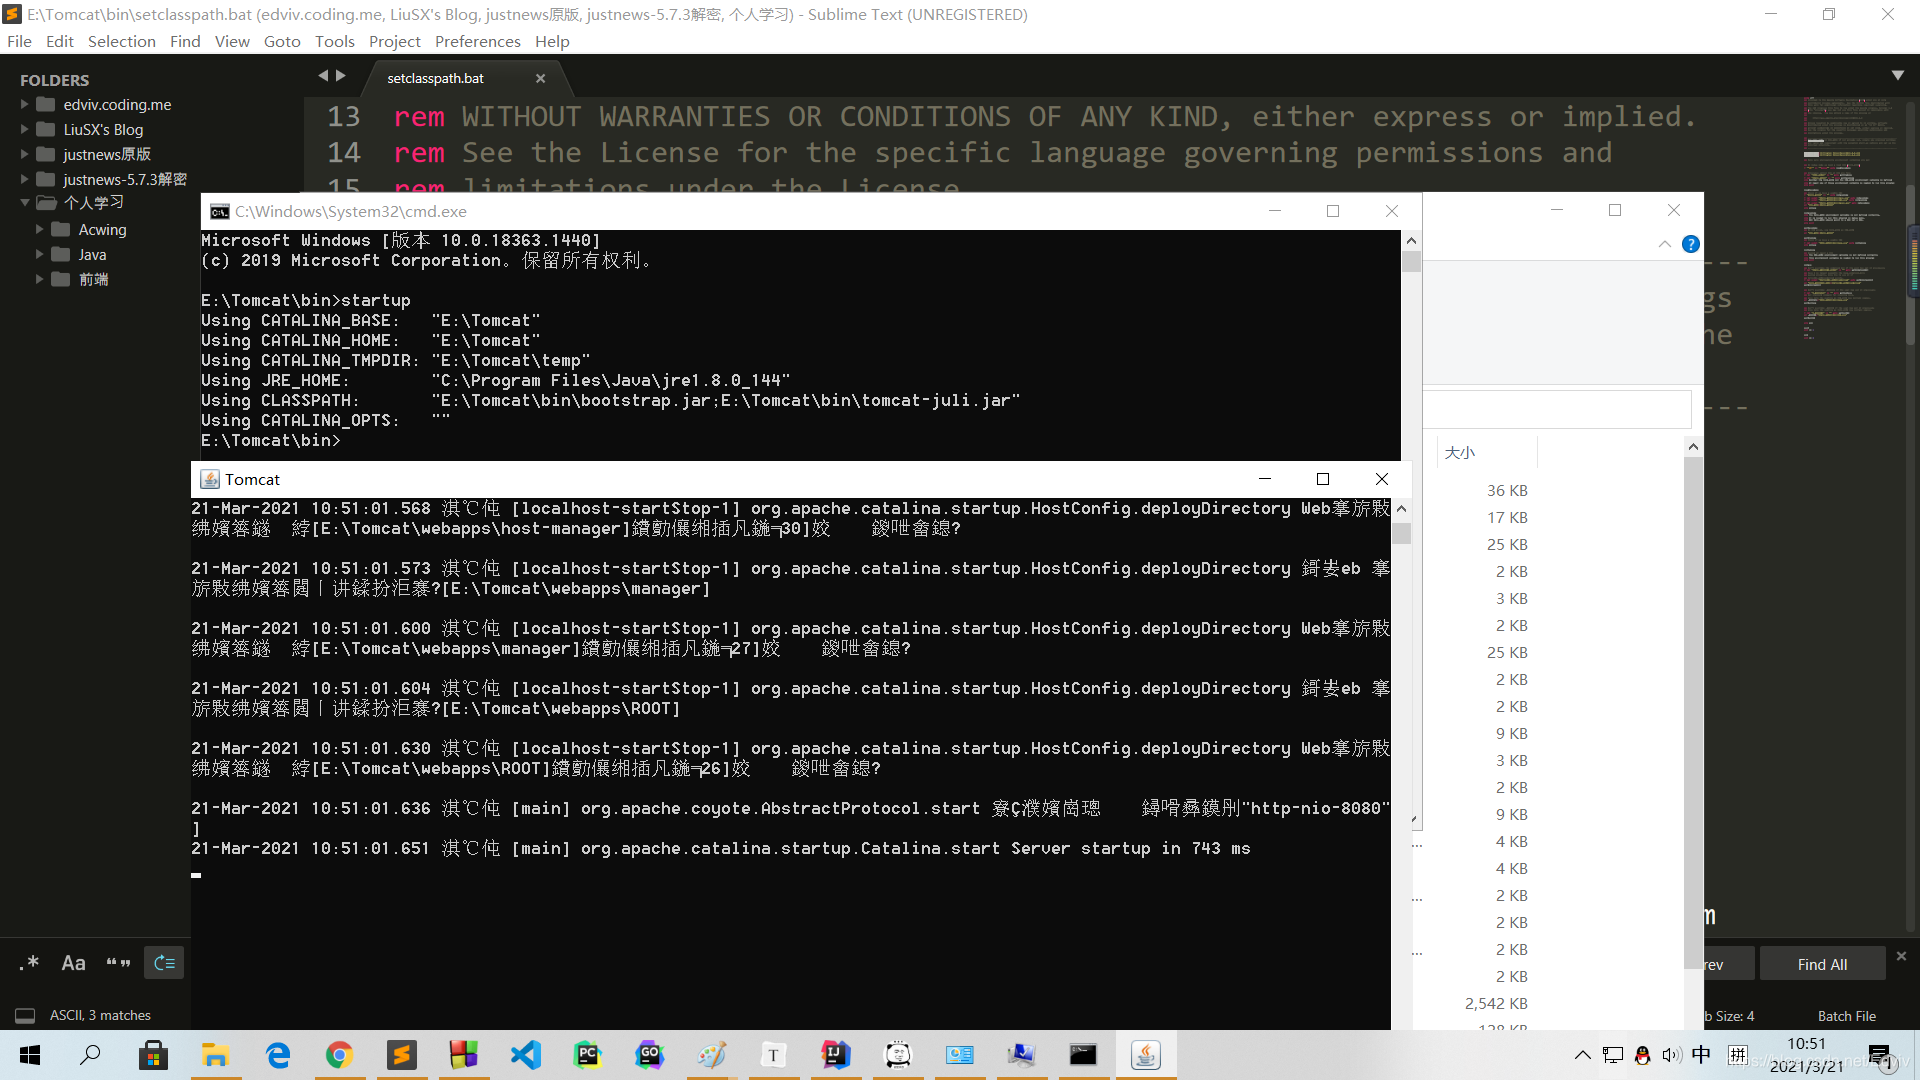Viewport: 1920px width, 1080px height.
Task: Open the tab list dropdown arrow
Action: (x=1897, y=75)
